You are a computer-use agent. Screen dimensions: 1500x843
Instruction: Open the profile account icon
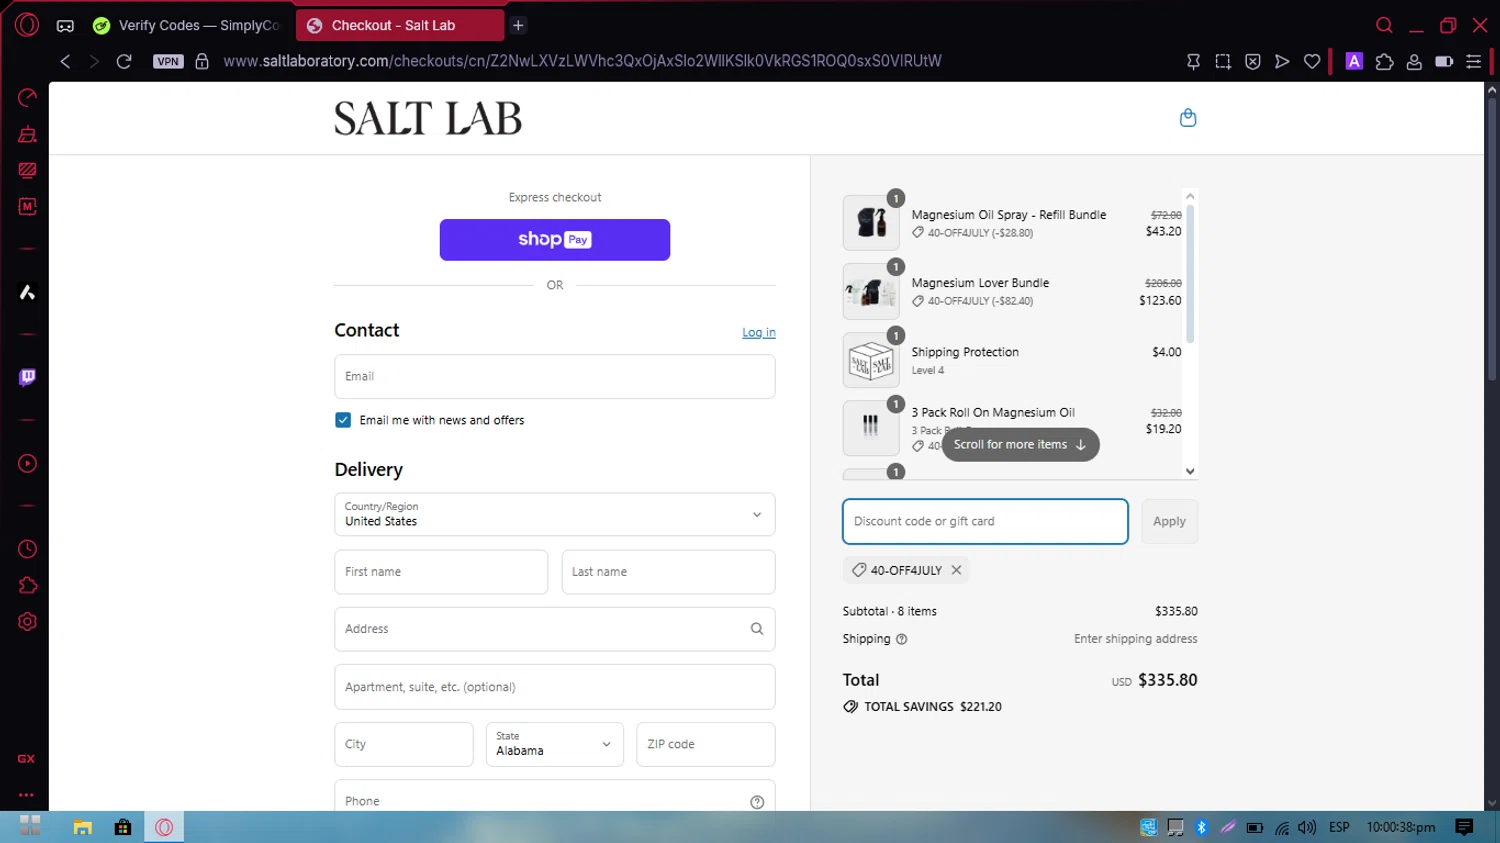coord(1414,61)
